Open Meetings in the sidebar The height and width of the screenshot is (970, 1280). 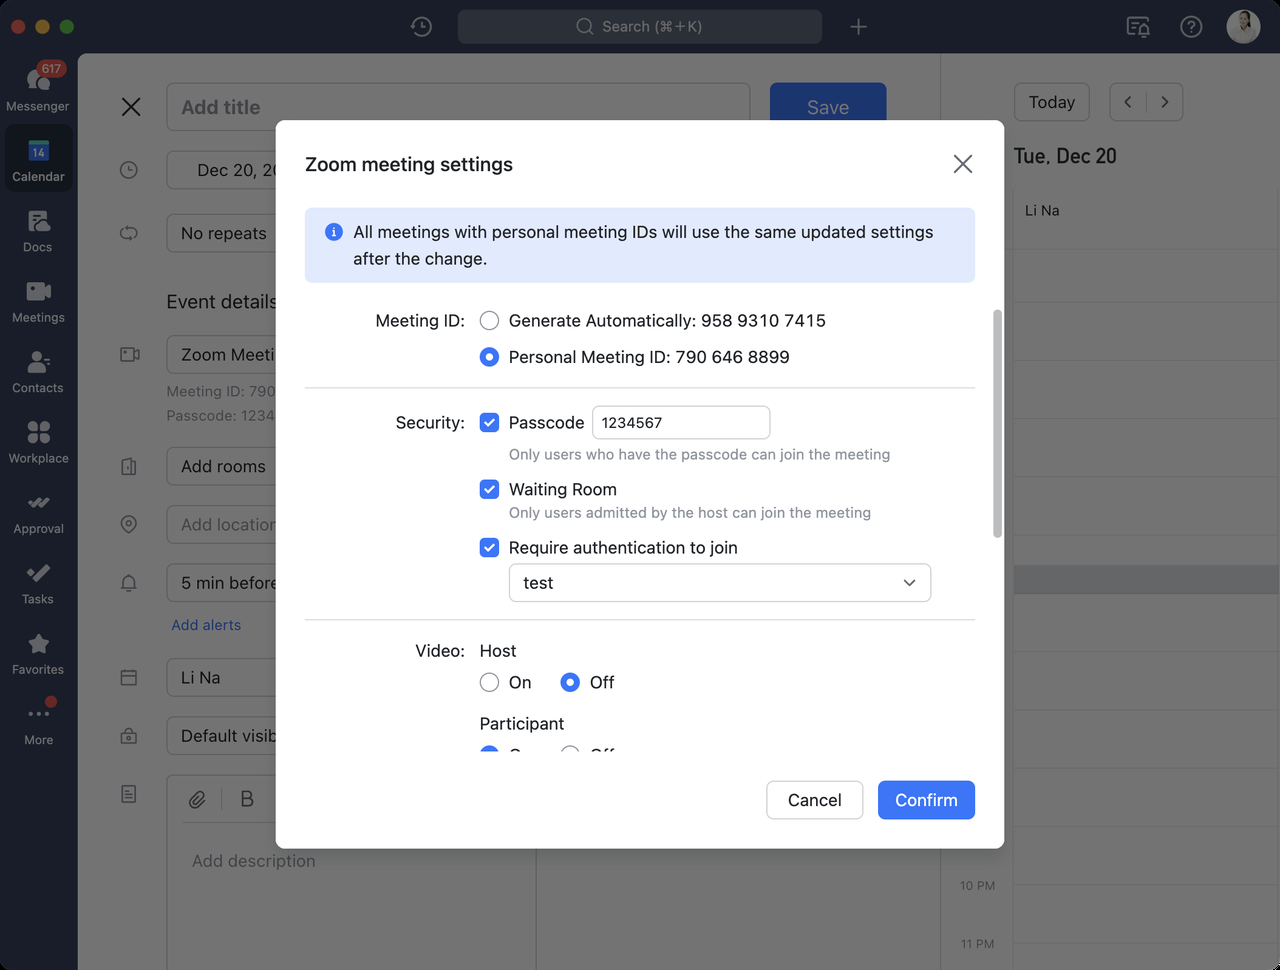point(38,300)
